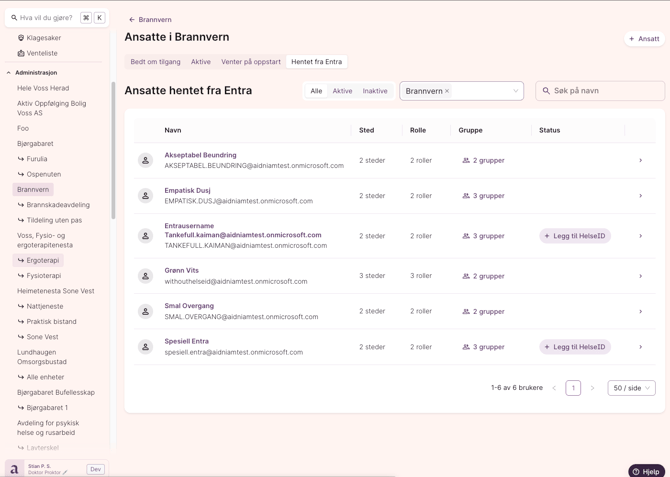Click the sidebar scrollbar
The height and width of the screenshot is (477, 670).
[x=113, y=150]
